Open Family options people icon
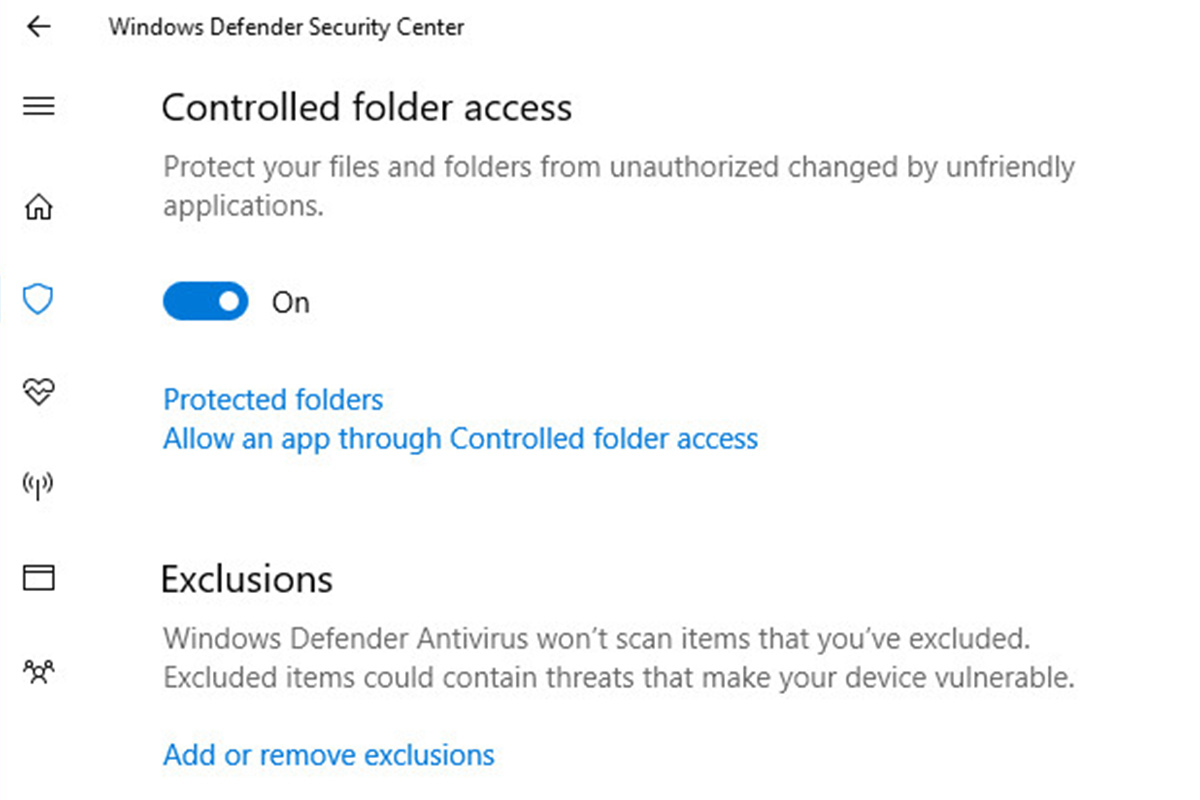 [38, 670]
